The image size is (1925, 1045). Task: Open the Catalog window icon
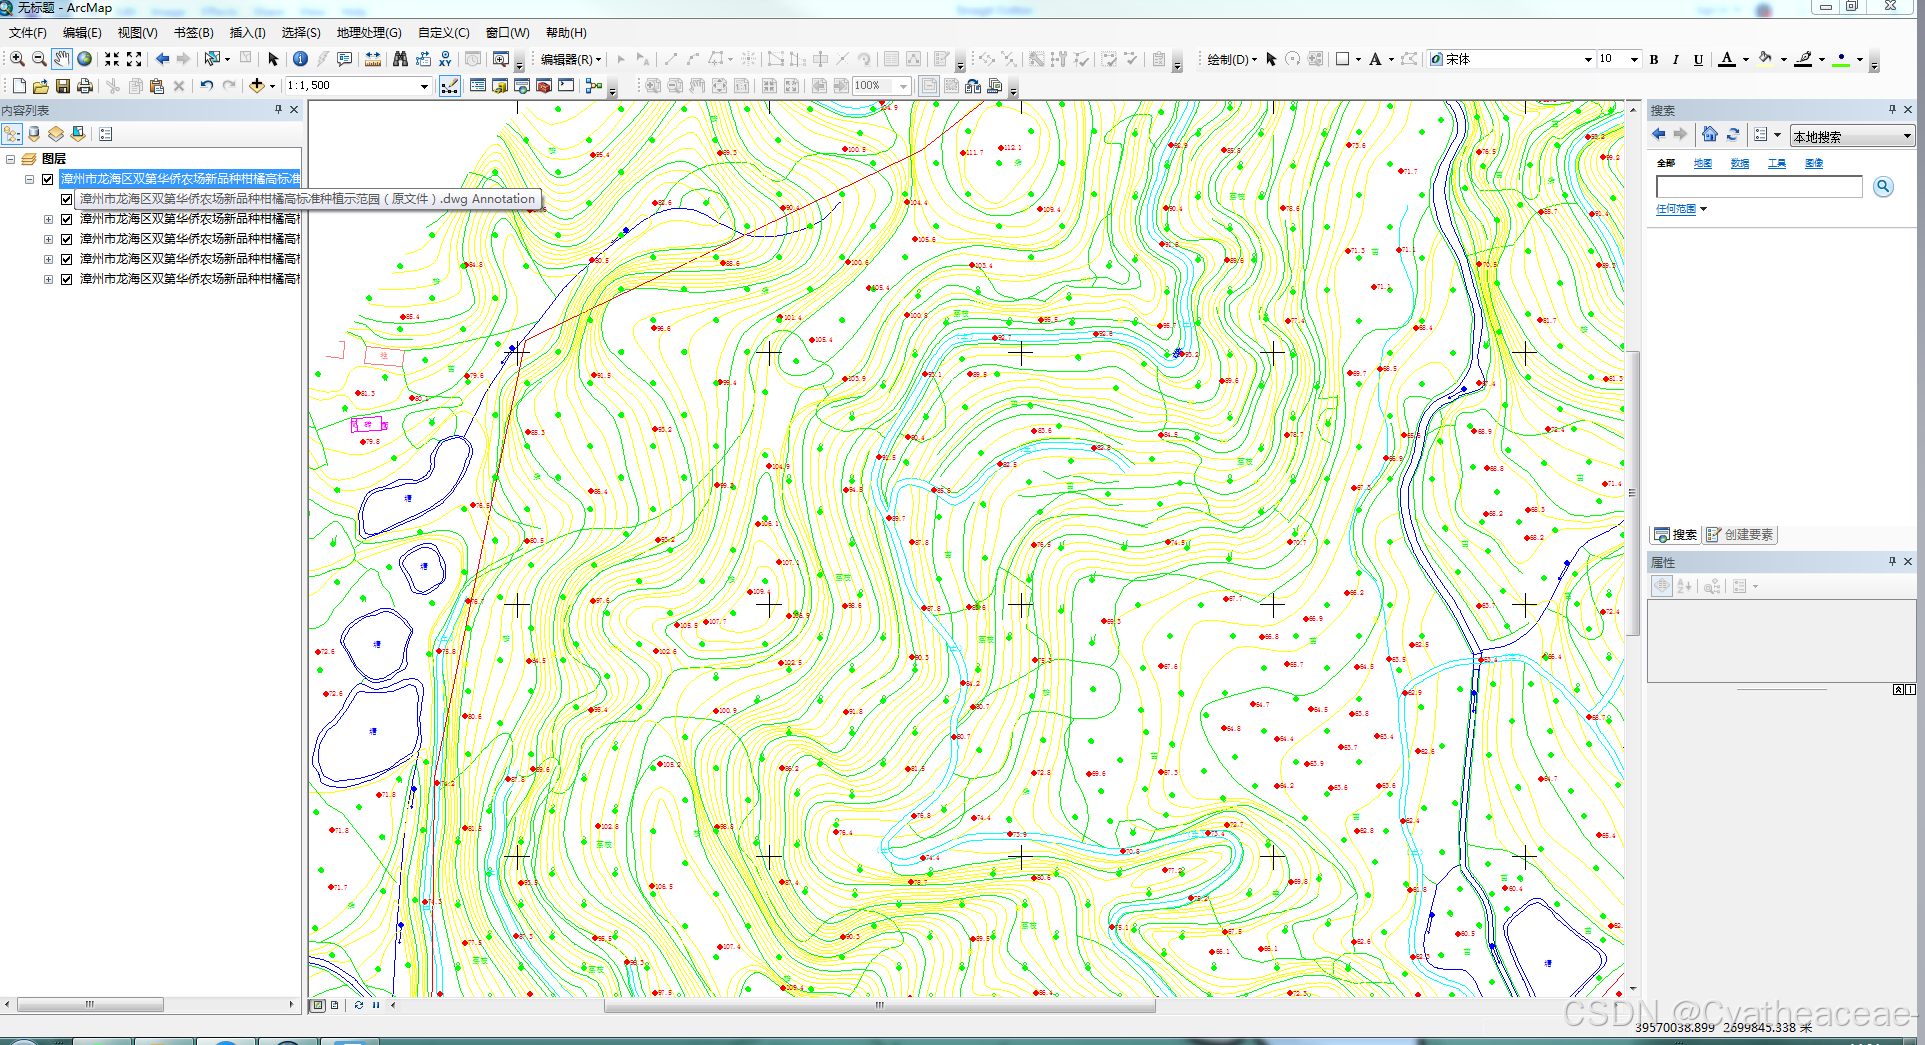click(500, 86)
